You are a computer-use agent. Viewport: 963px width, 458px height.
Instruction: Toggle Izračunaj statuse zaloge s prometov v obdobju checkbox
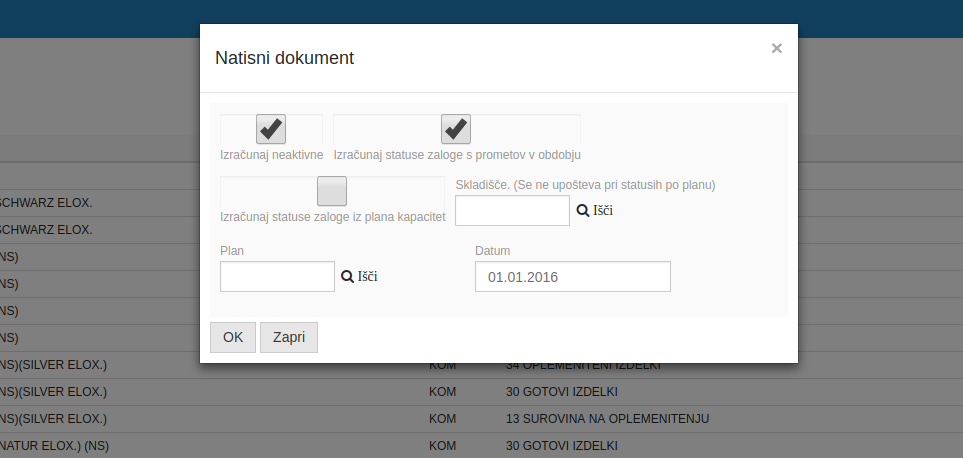(x=456, y=129)
